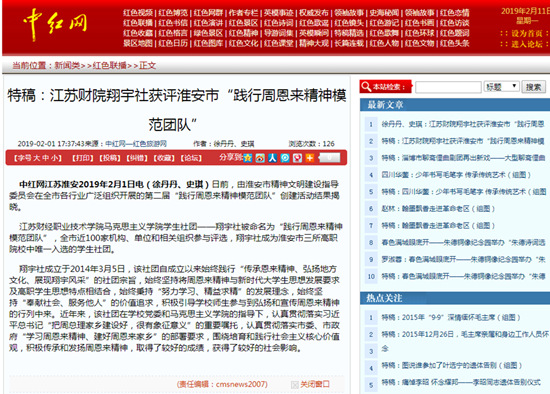550x394 pixels.
Task: Share article via Sina Weibo icon
Action: 260,158
